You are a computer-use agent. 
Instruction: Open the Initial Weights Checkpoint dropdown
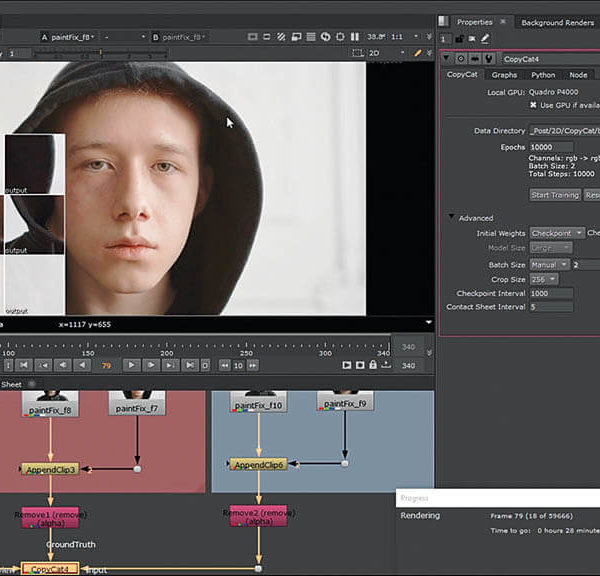(557, 233)
